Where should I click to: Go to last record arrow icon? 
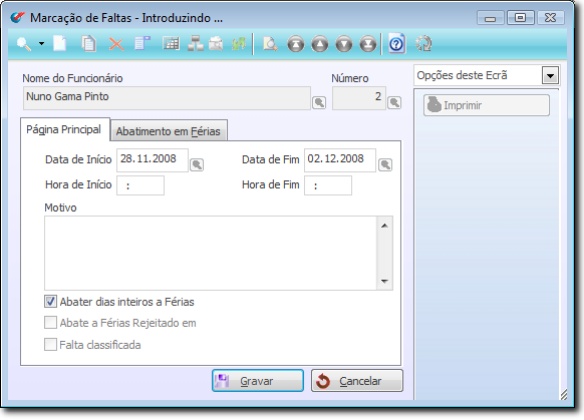368,44
